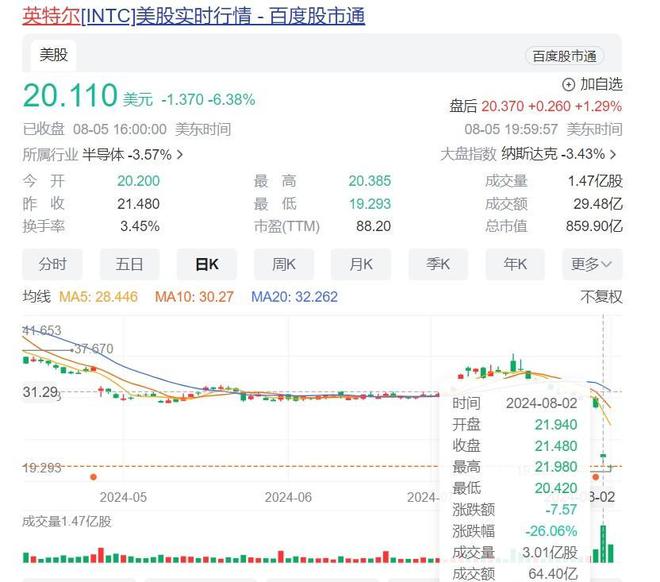660x582 pixels.
Task: Click the 已收盘 08-05 16:00:00 status
Action: pos(94,129)
